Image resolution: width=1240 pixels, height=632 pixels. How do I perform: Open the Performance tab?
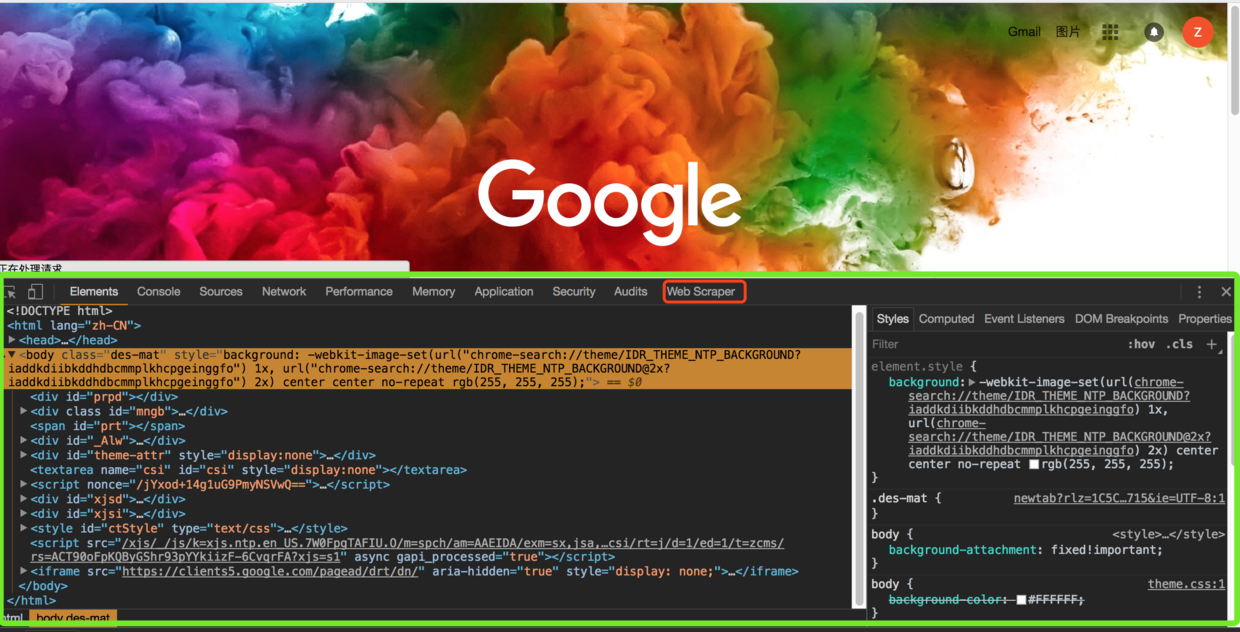[x=359, y=292]
